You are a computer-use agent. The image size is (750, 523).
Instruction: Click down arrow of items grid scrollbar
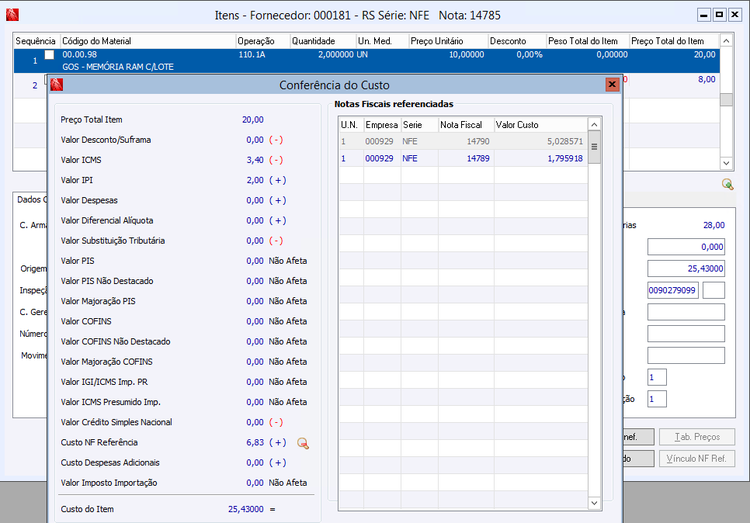point(726,163)
